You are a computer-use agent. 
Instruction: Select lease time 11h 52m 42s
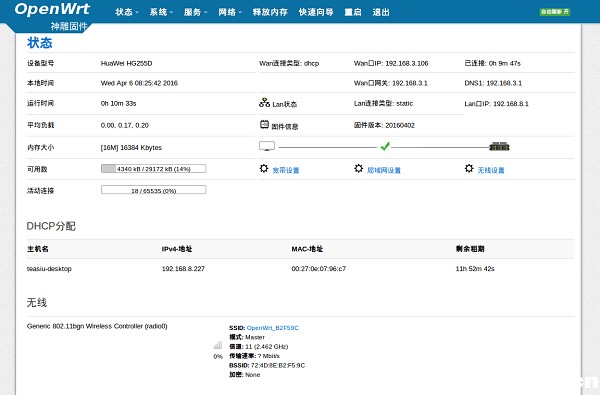(475, 269)
